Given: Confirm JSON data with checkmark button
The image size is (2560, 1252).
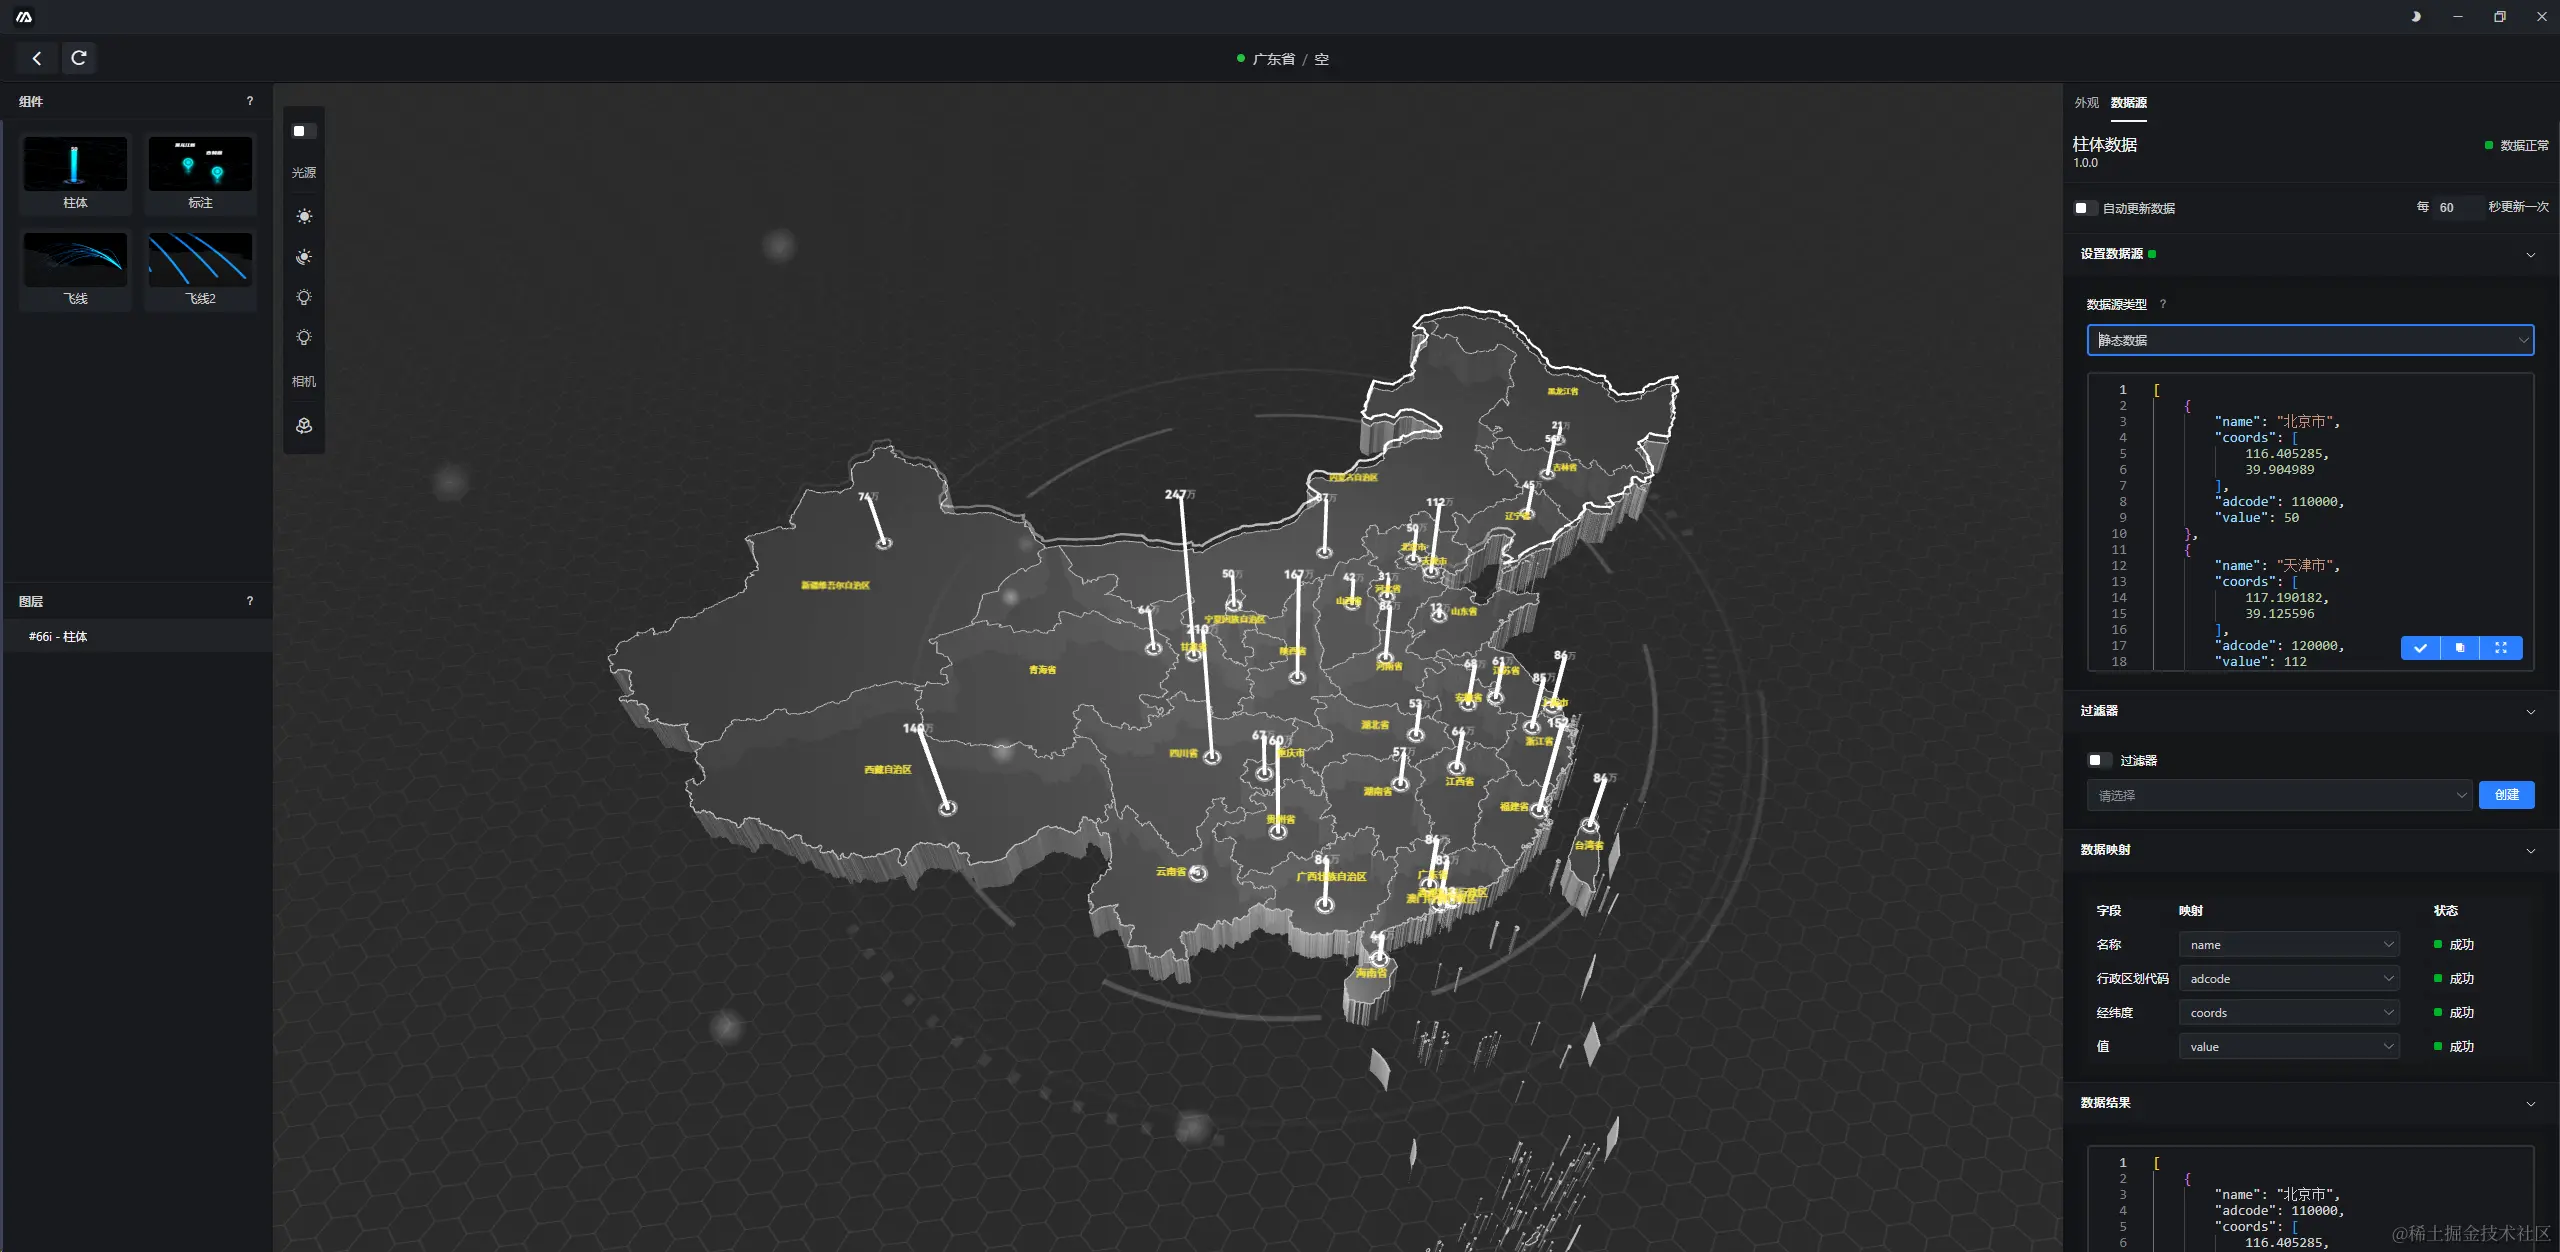Looking at the screenshot, I should (2420, 648).
